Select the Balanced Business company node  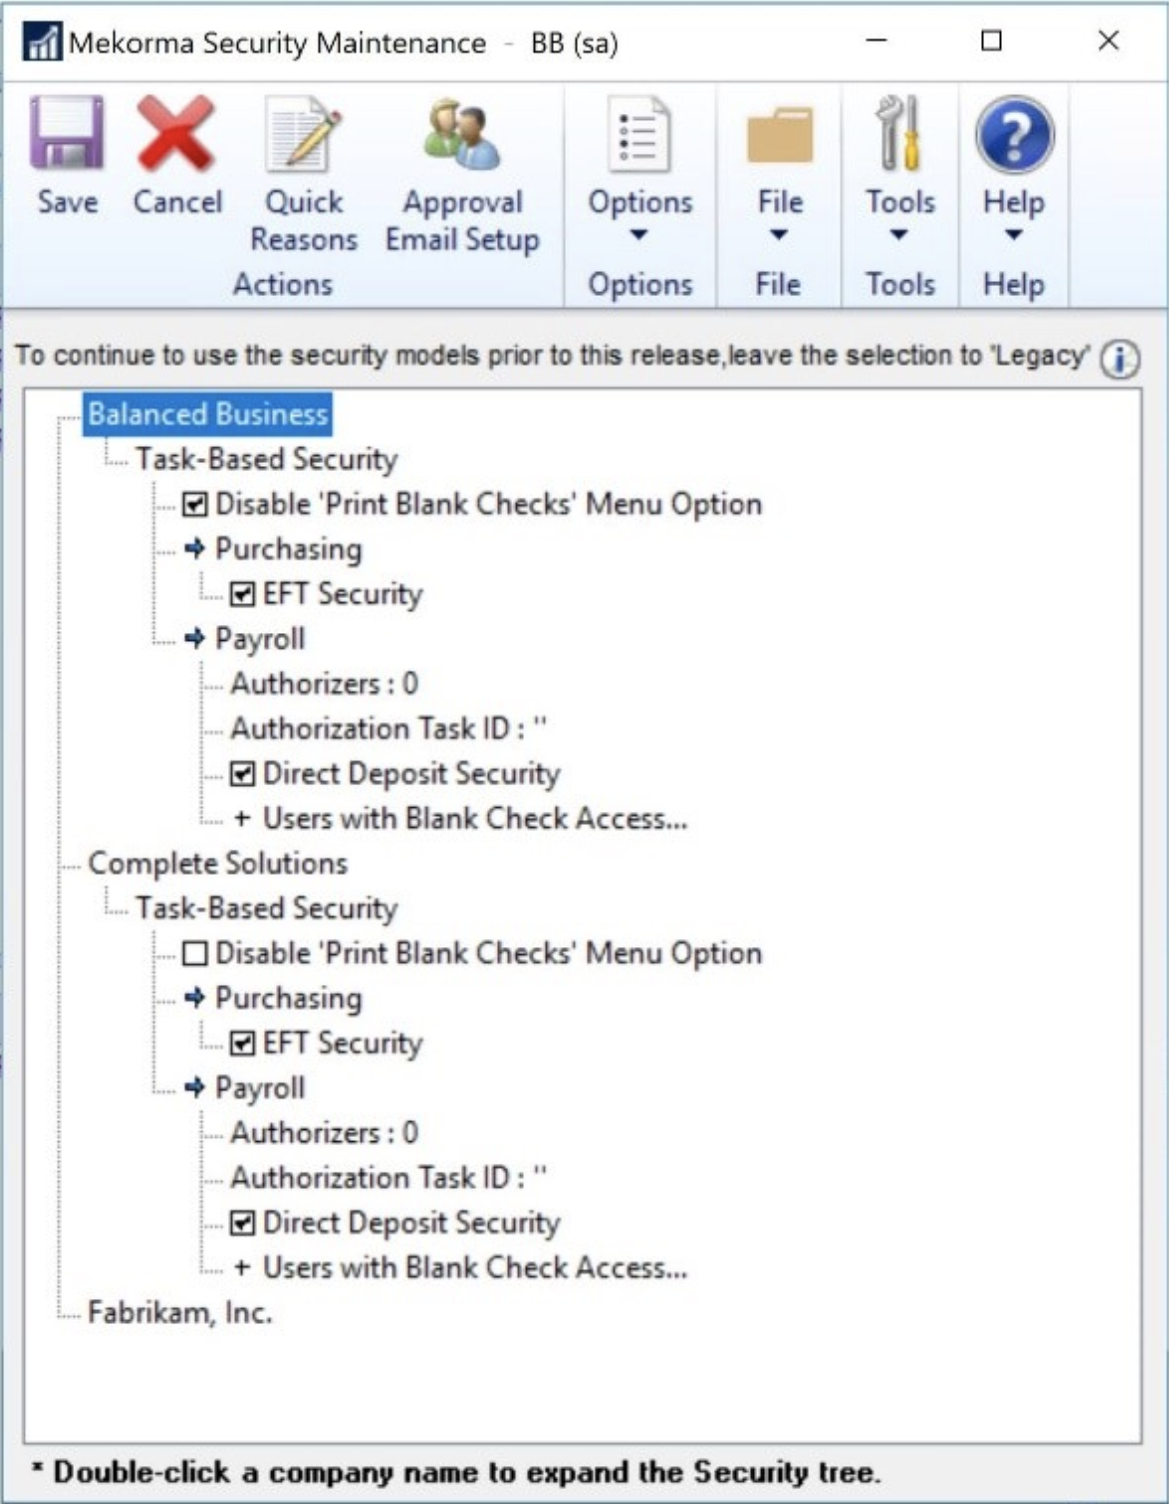(208, 414)
